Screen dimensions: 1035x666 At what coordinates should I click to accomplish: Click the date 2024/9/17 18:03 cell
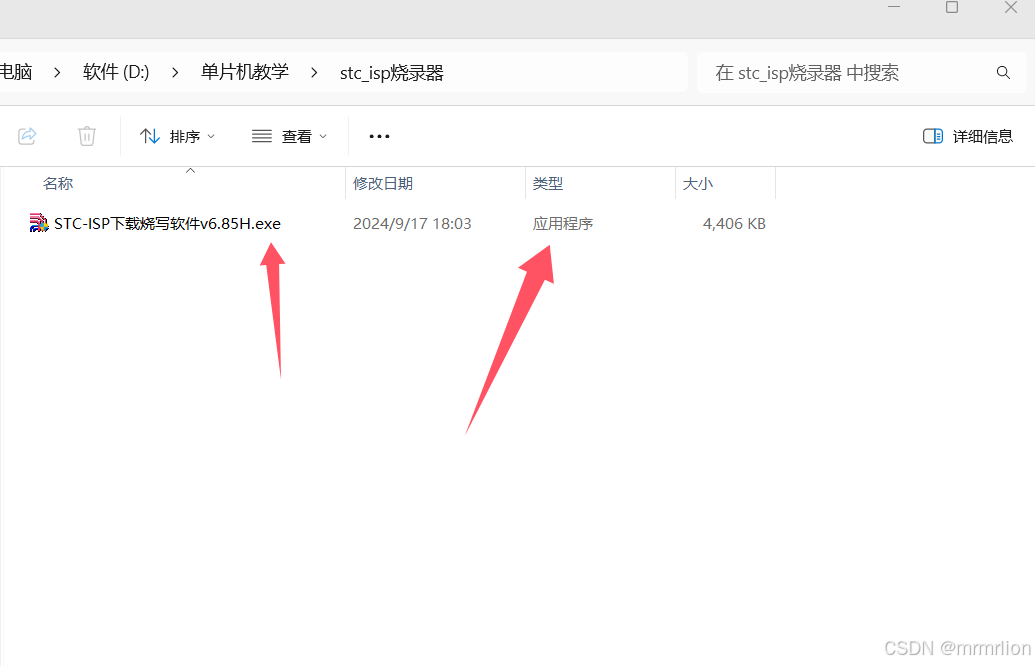pyautogui.click(x=412, y=224)
